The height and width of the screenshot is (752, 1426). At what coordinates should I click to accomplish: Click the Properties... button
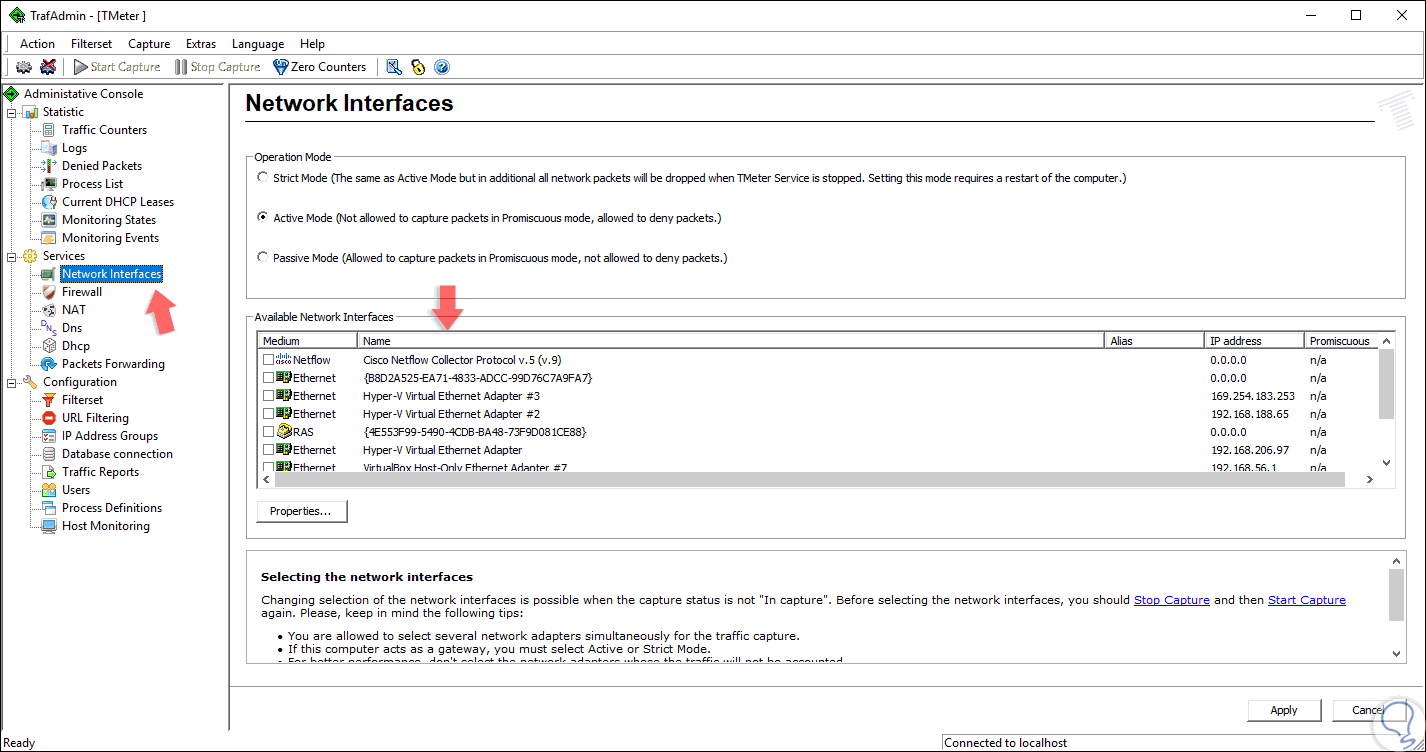(301, 511)
